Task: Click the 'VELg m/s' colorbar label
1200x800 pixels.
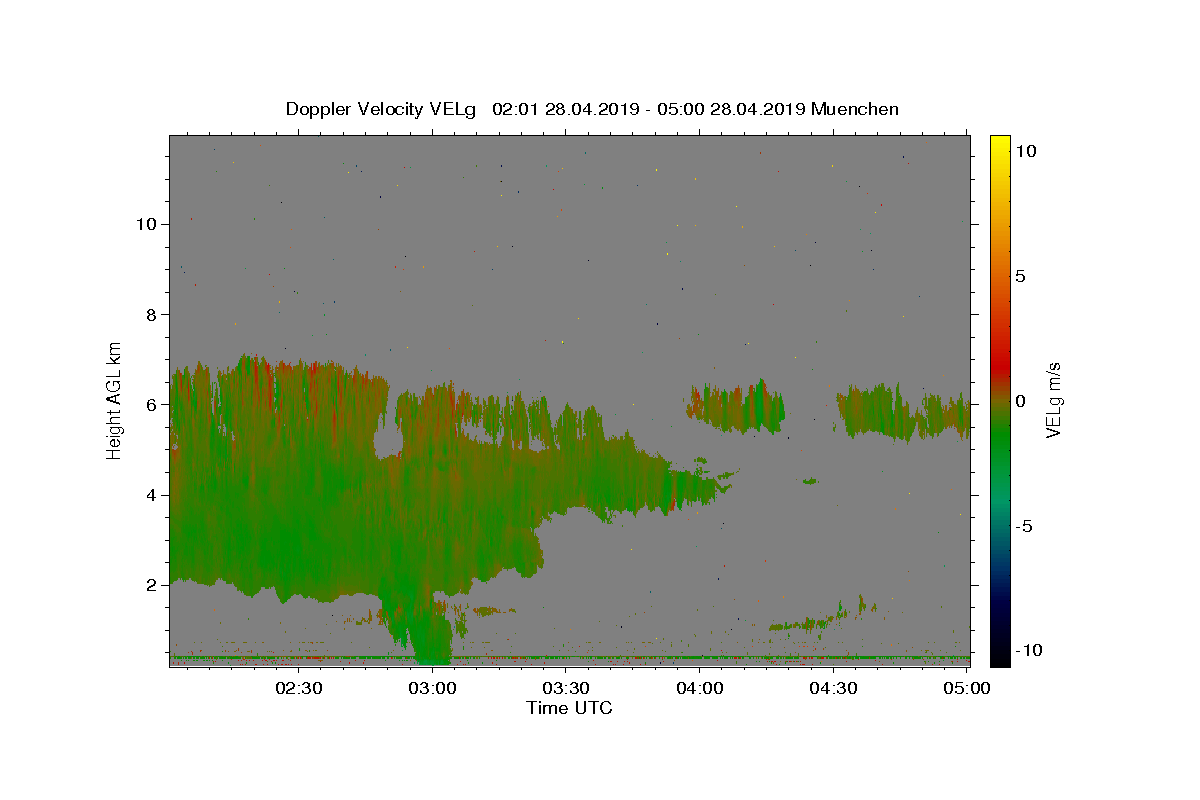Action: tap(1053, 400)
